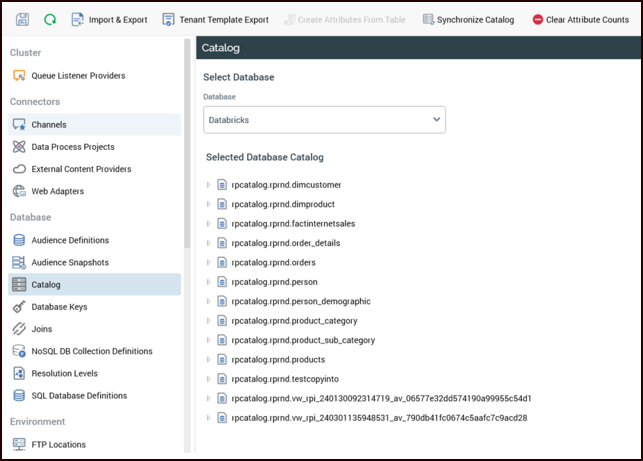Screen dimensions: 643x461
Task: Open Joins configuration
Action: pos(41,329)
